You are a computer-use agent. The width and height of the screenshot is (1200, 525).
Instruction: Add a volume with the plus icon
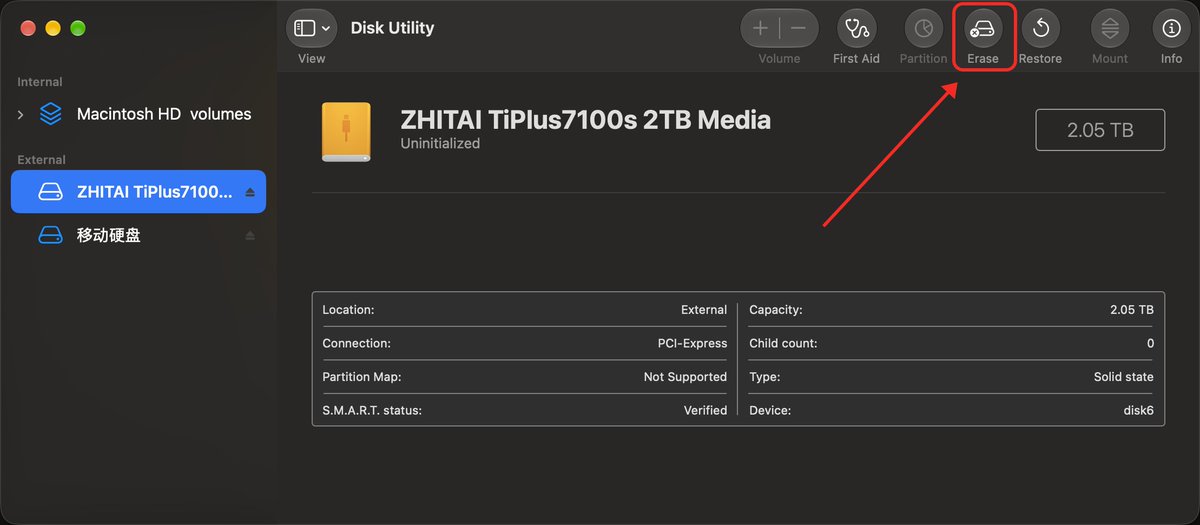[x=760, y=29]
